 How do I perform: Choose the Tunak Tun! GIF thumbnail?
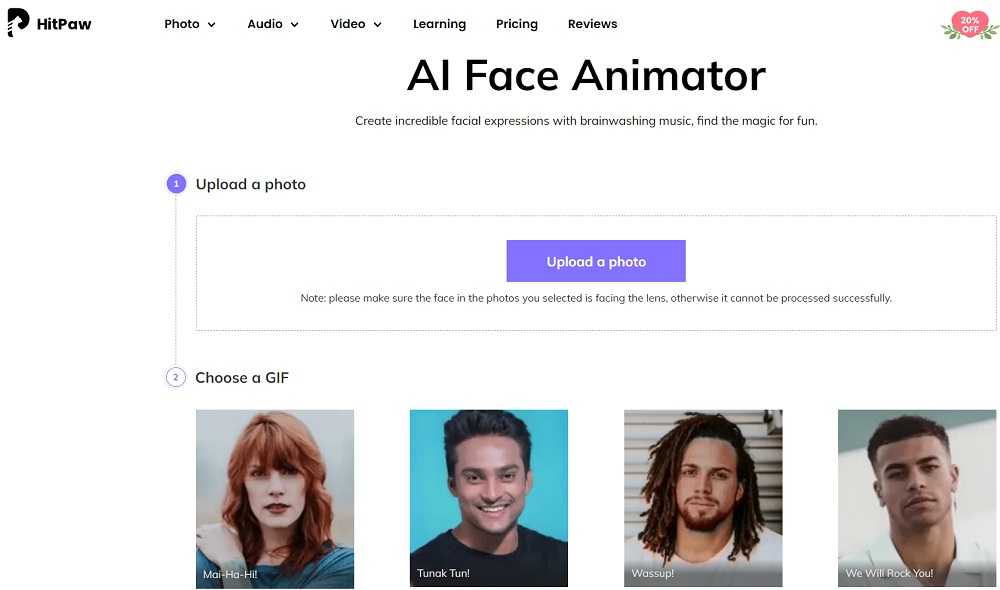click(488, 498)
